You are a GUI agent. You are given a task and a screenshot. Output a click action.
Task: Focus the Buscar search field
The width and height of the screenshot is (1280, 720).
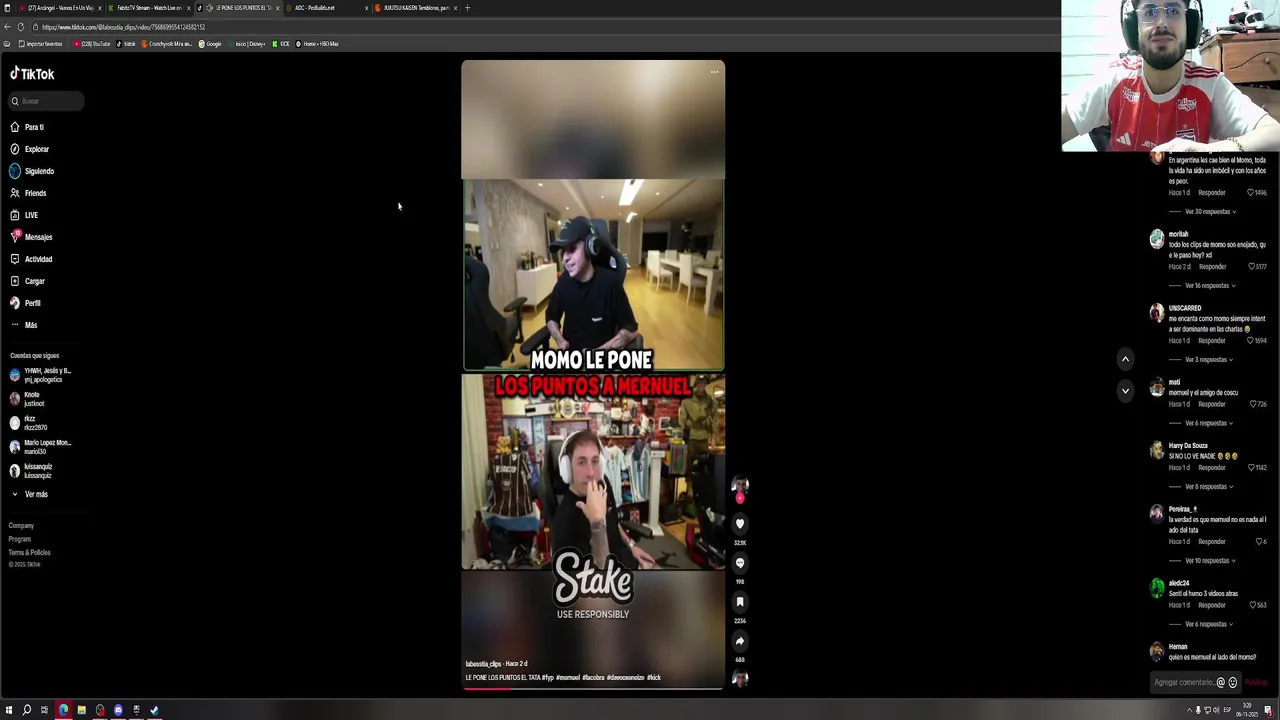(47, 101)
